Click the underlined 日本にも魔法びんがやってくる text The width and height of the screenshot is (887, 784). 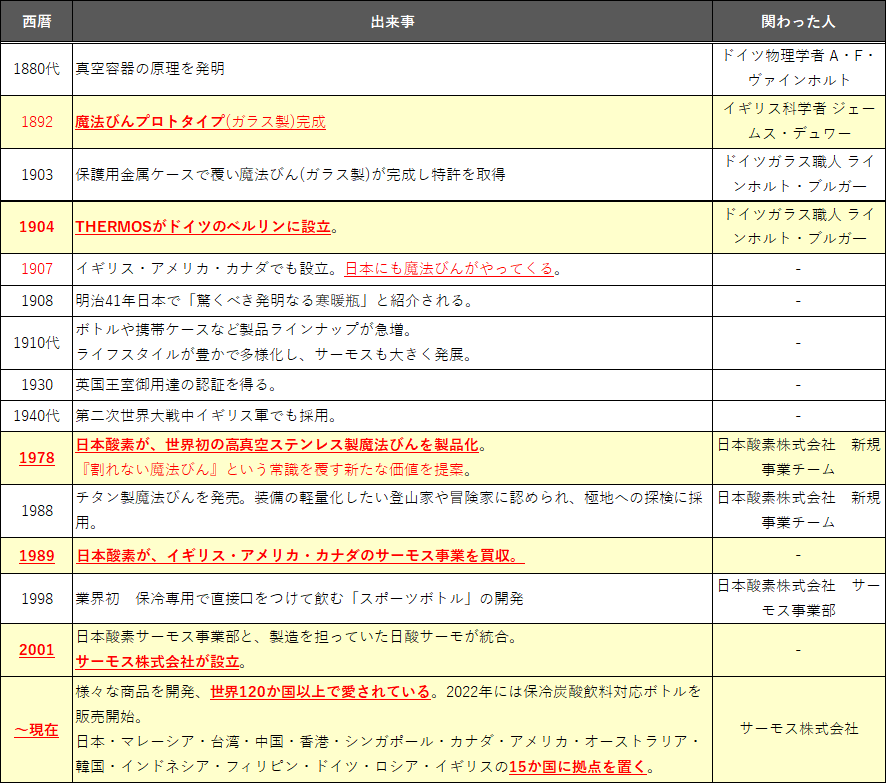point(449,269)
